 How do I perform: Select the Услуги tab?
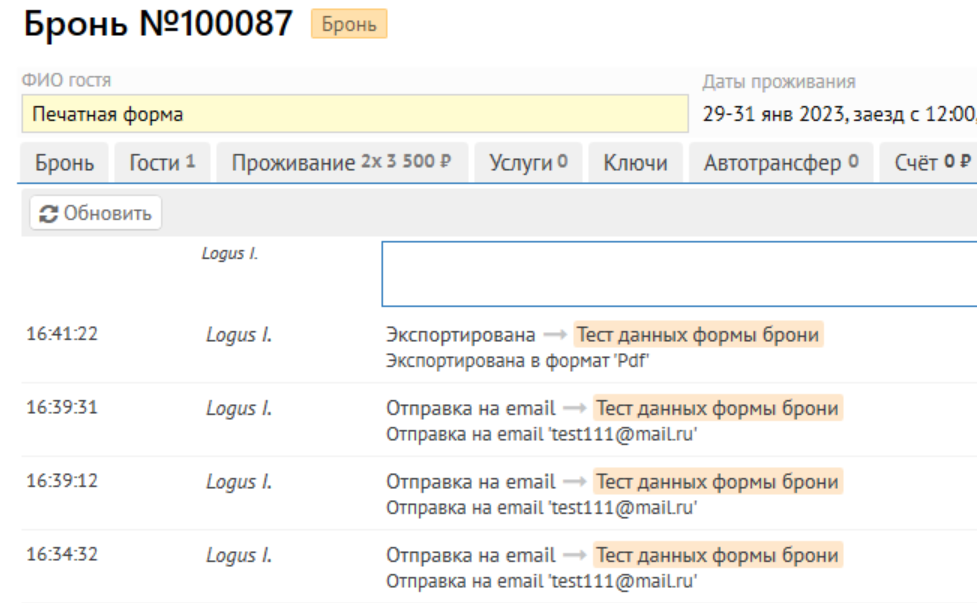pyautogui.click(x=528, y=163)
